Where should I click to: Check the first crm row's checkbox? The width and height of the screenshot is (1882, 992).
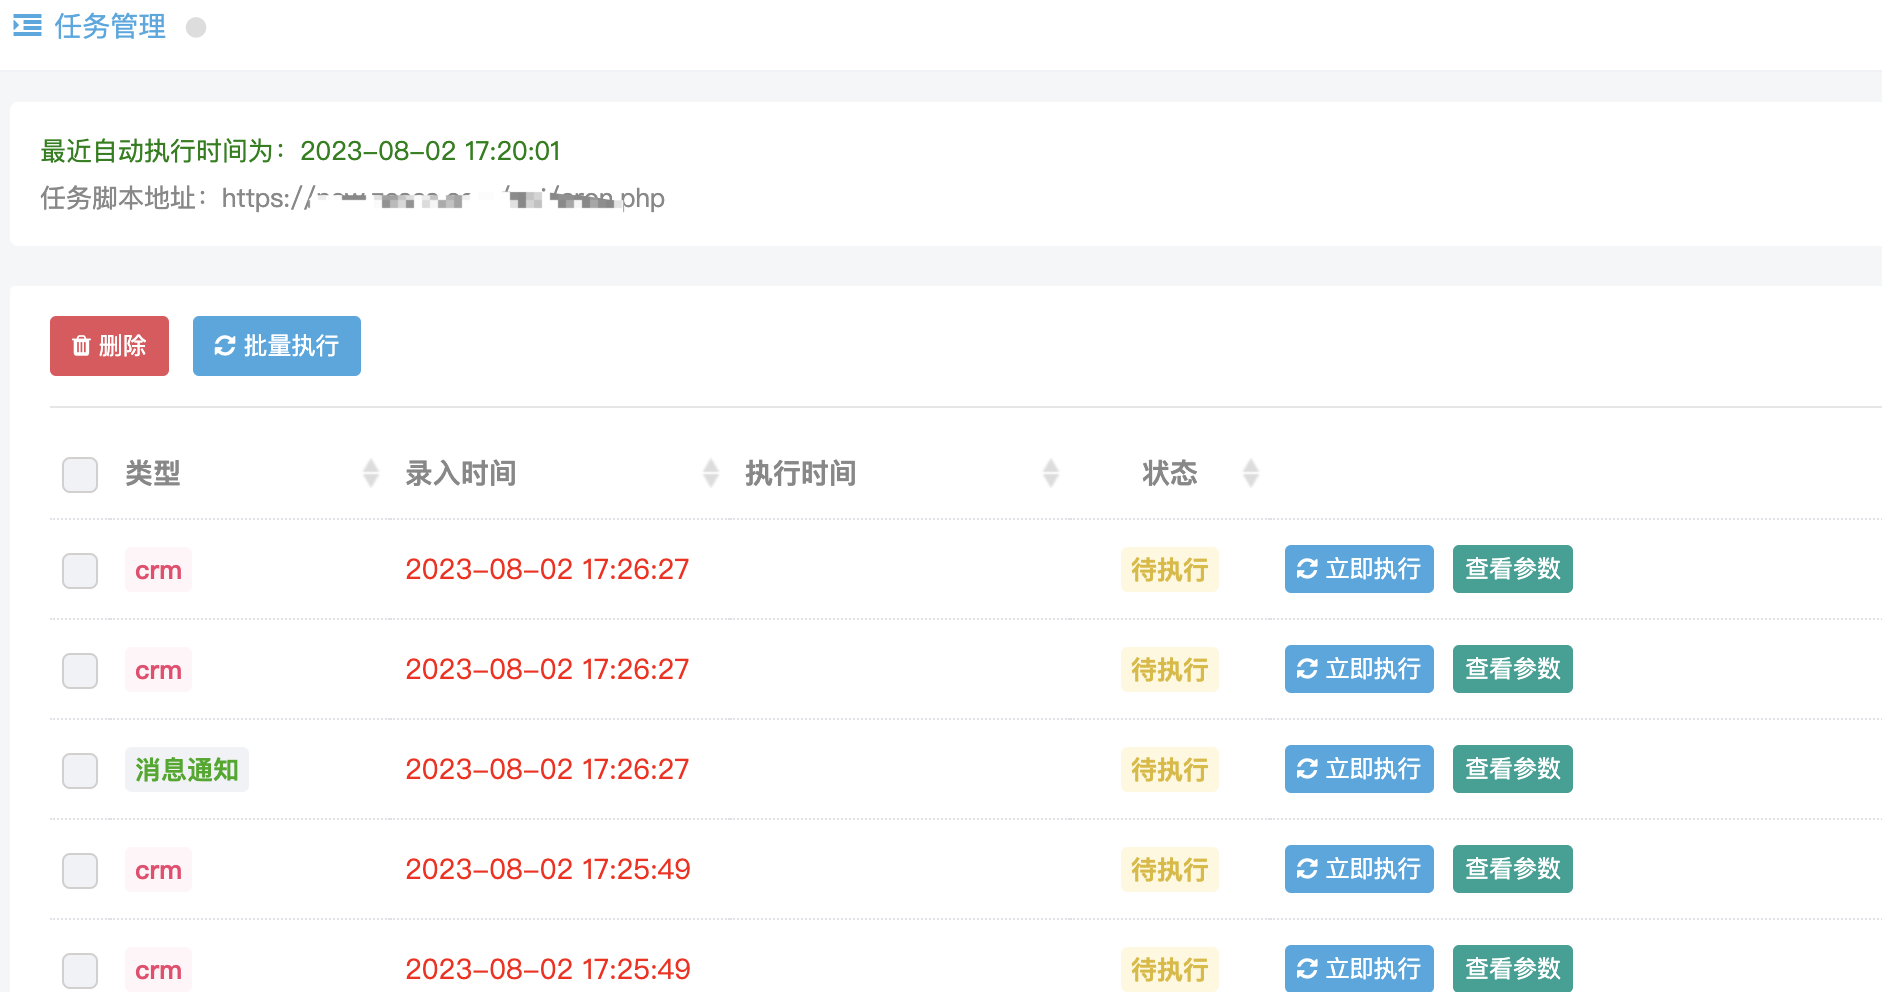pyautogui.click(x=80, y=570)
